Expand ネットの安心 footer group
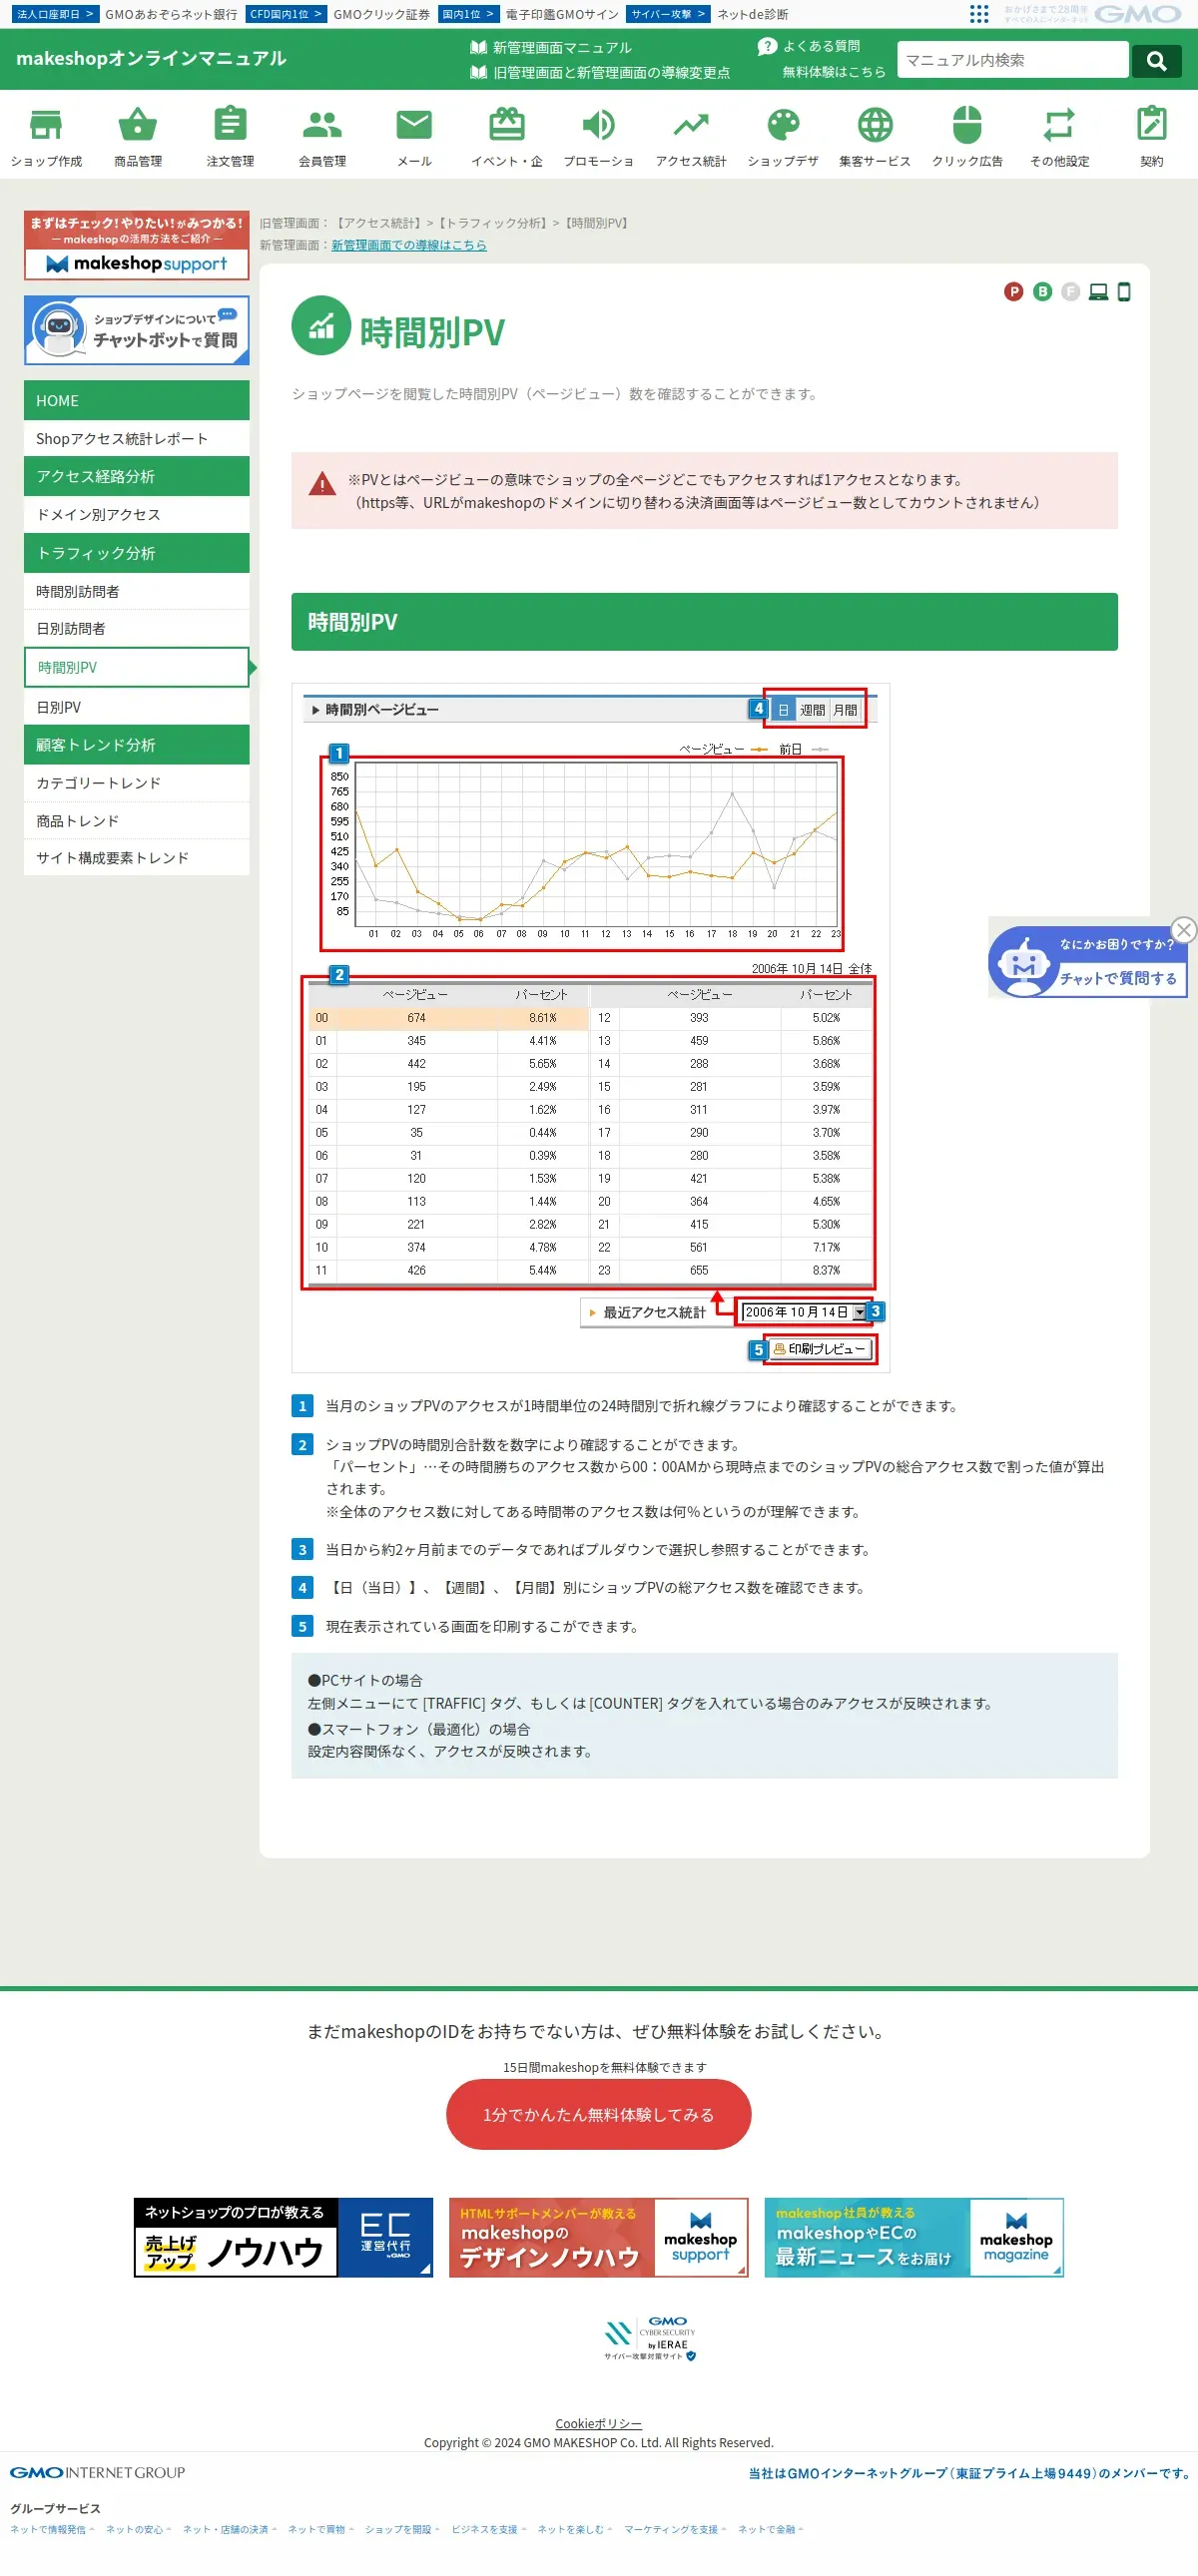The height and width of the screenshot is (2576, 1198). click(138, 2529)
